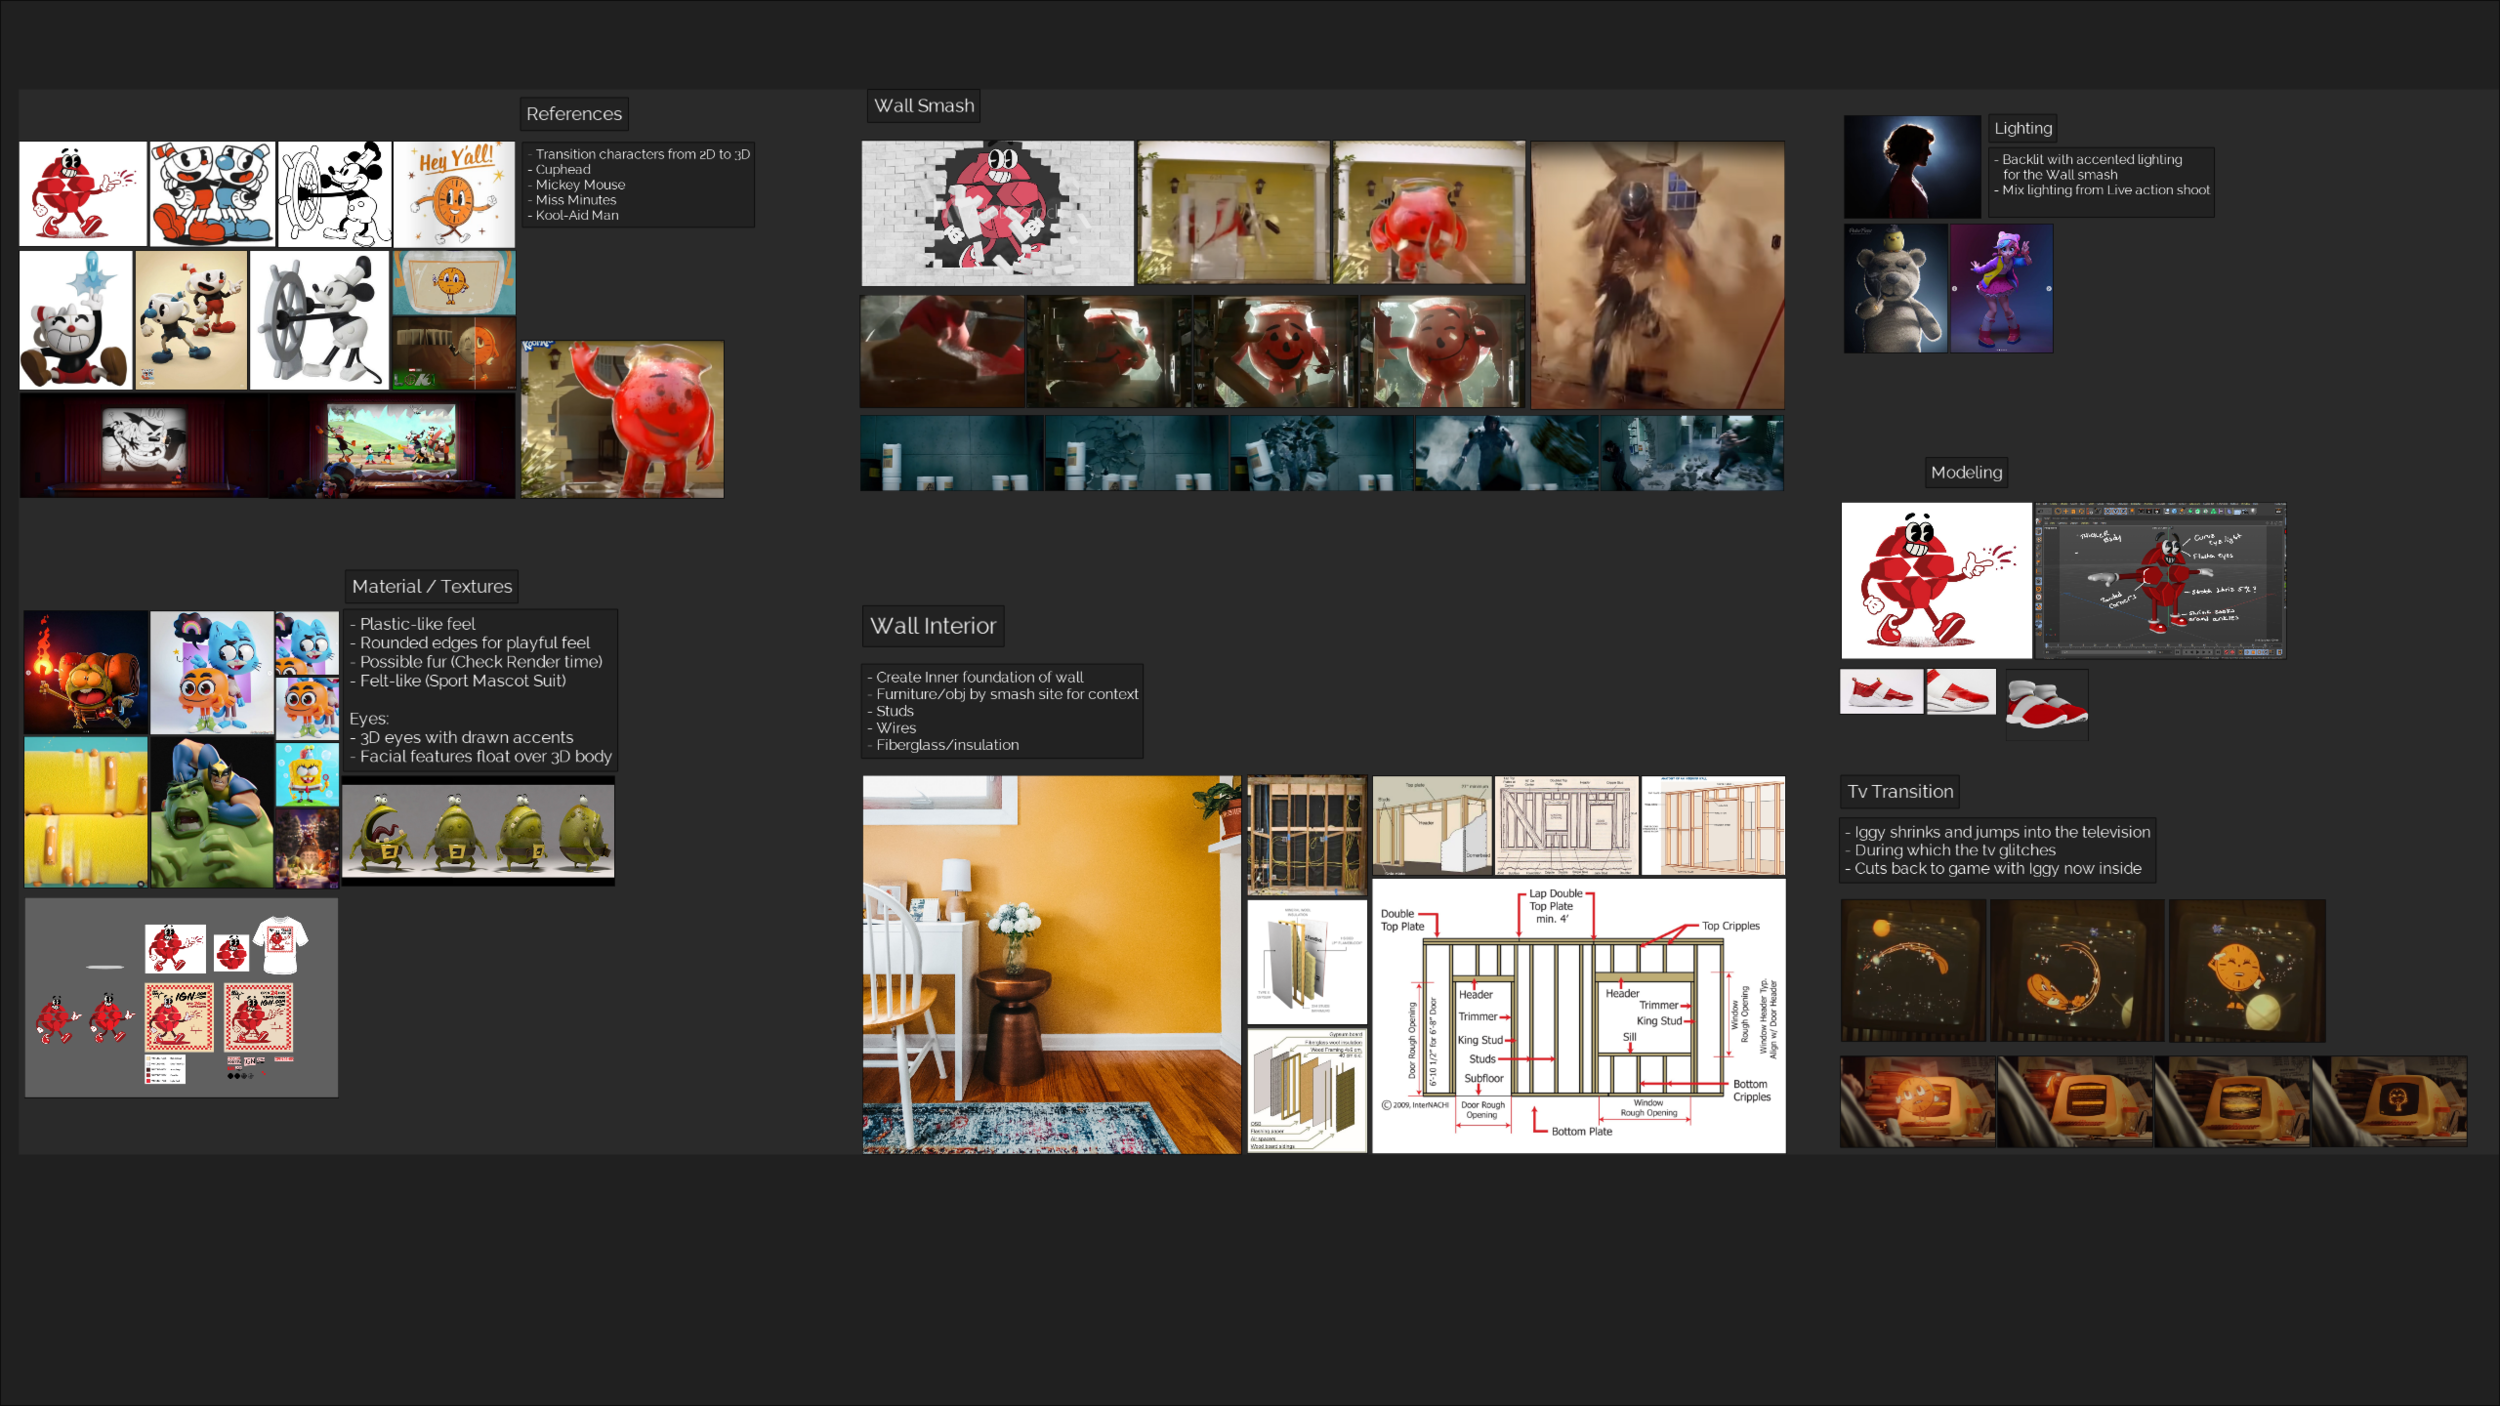The height and width of the screenshot is (1406, 2500).
Task: Select the Hey Y'all orange clock image
Action: [454, 194]
